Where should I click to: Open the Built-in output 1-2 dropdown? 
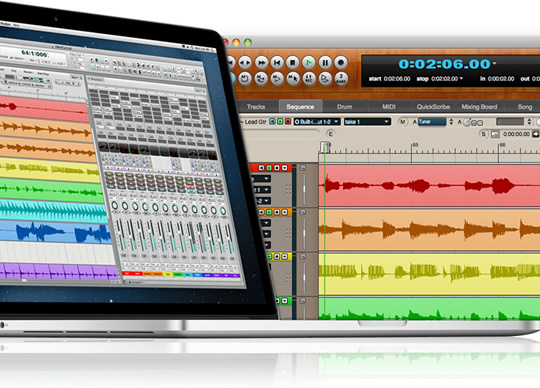[x=317, y=122]
